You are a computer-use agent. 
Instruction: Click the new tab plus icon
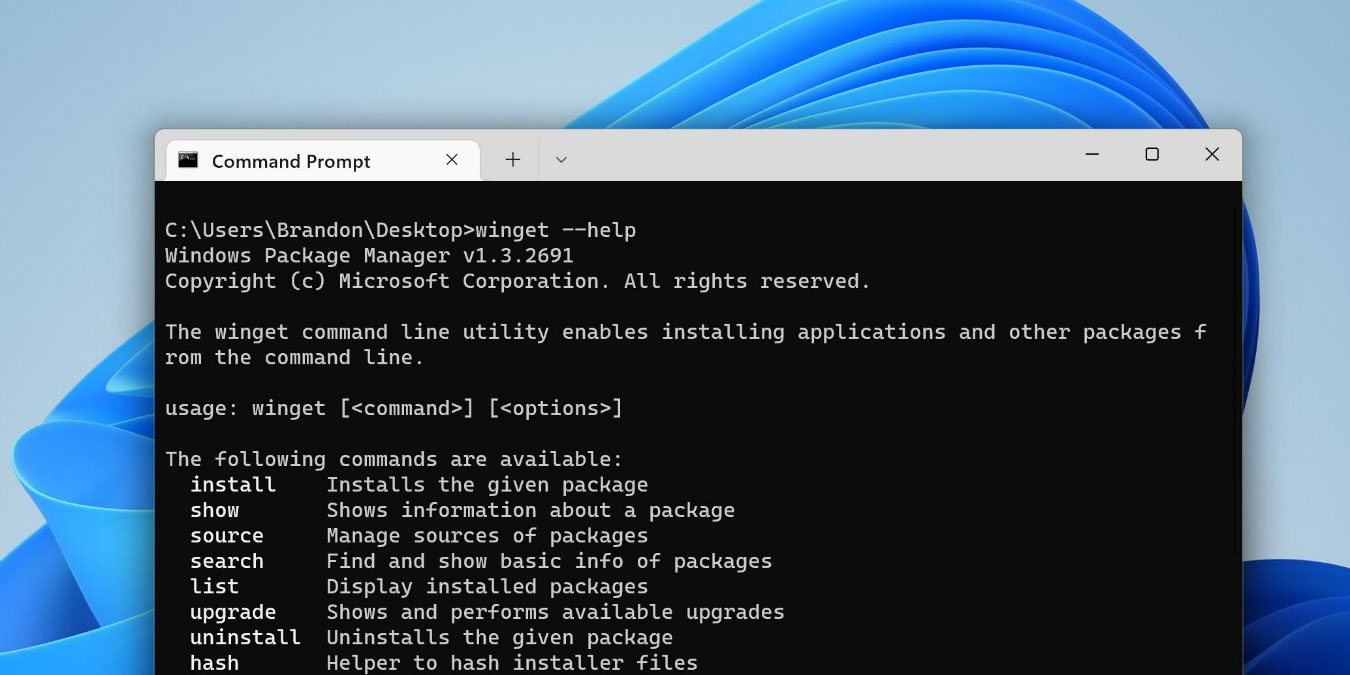[512, 159]
